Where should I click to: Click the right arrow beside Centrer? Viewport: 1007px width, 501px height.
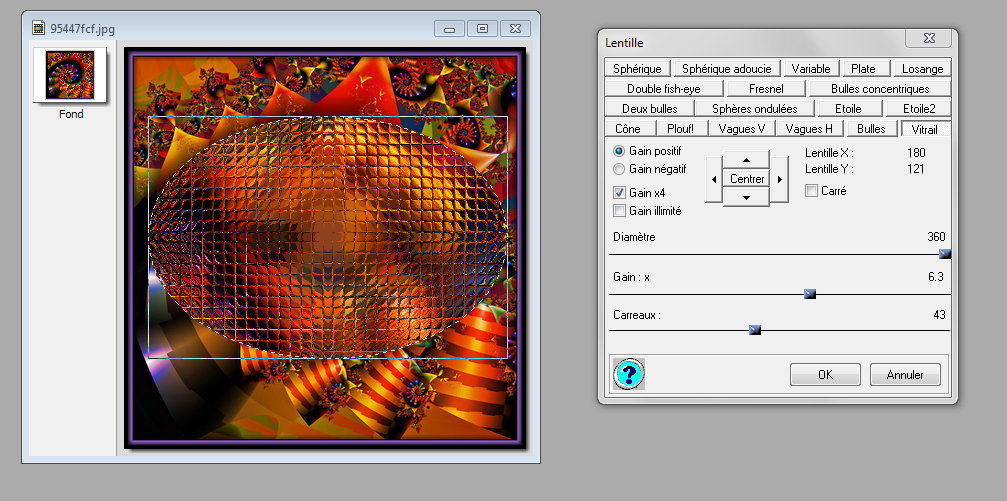point(780,179)
